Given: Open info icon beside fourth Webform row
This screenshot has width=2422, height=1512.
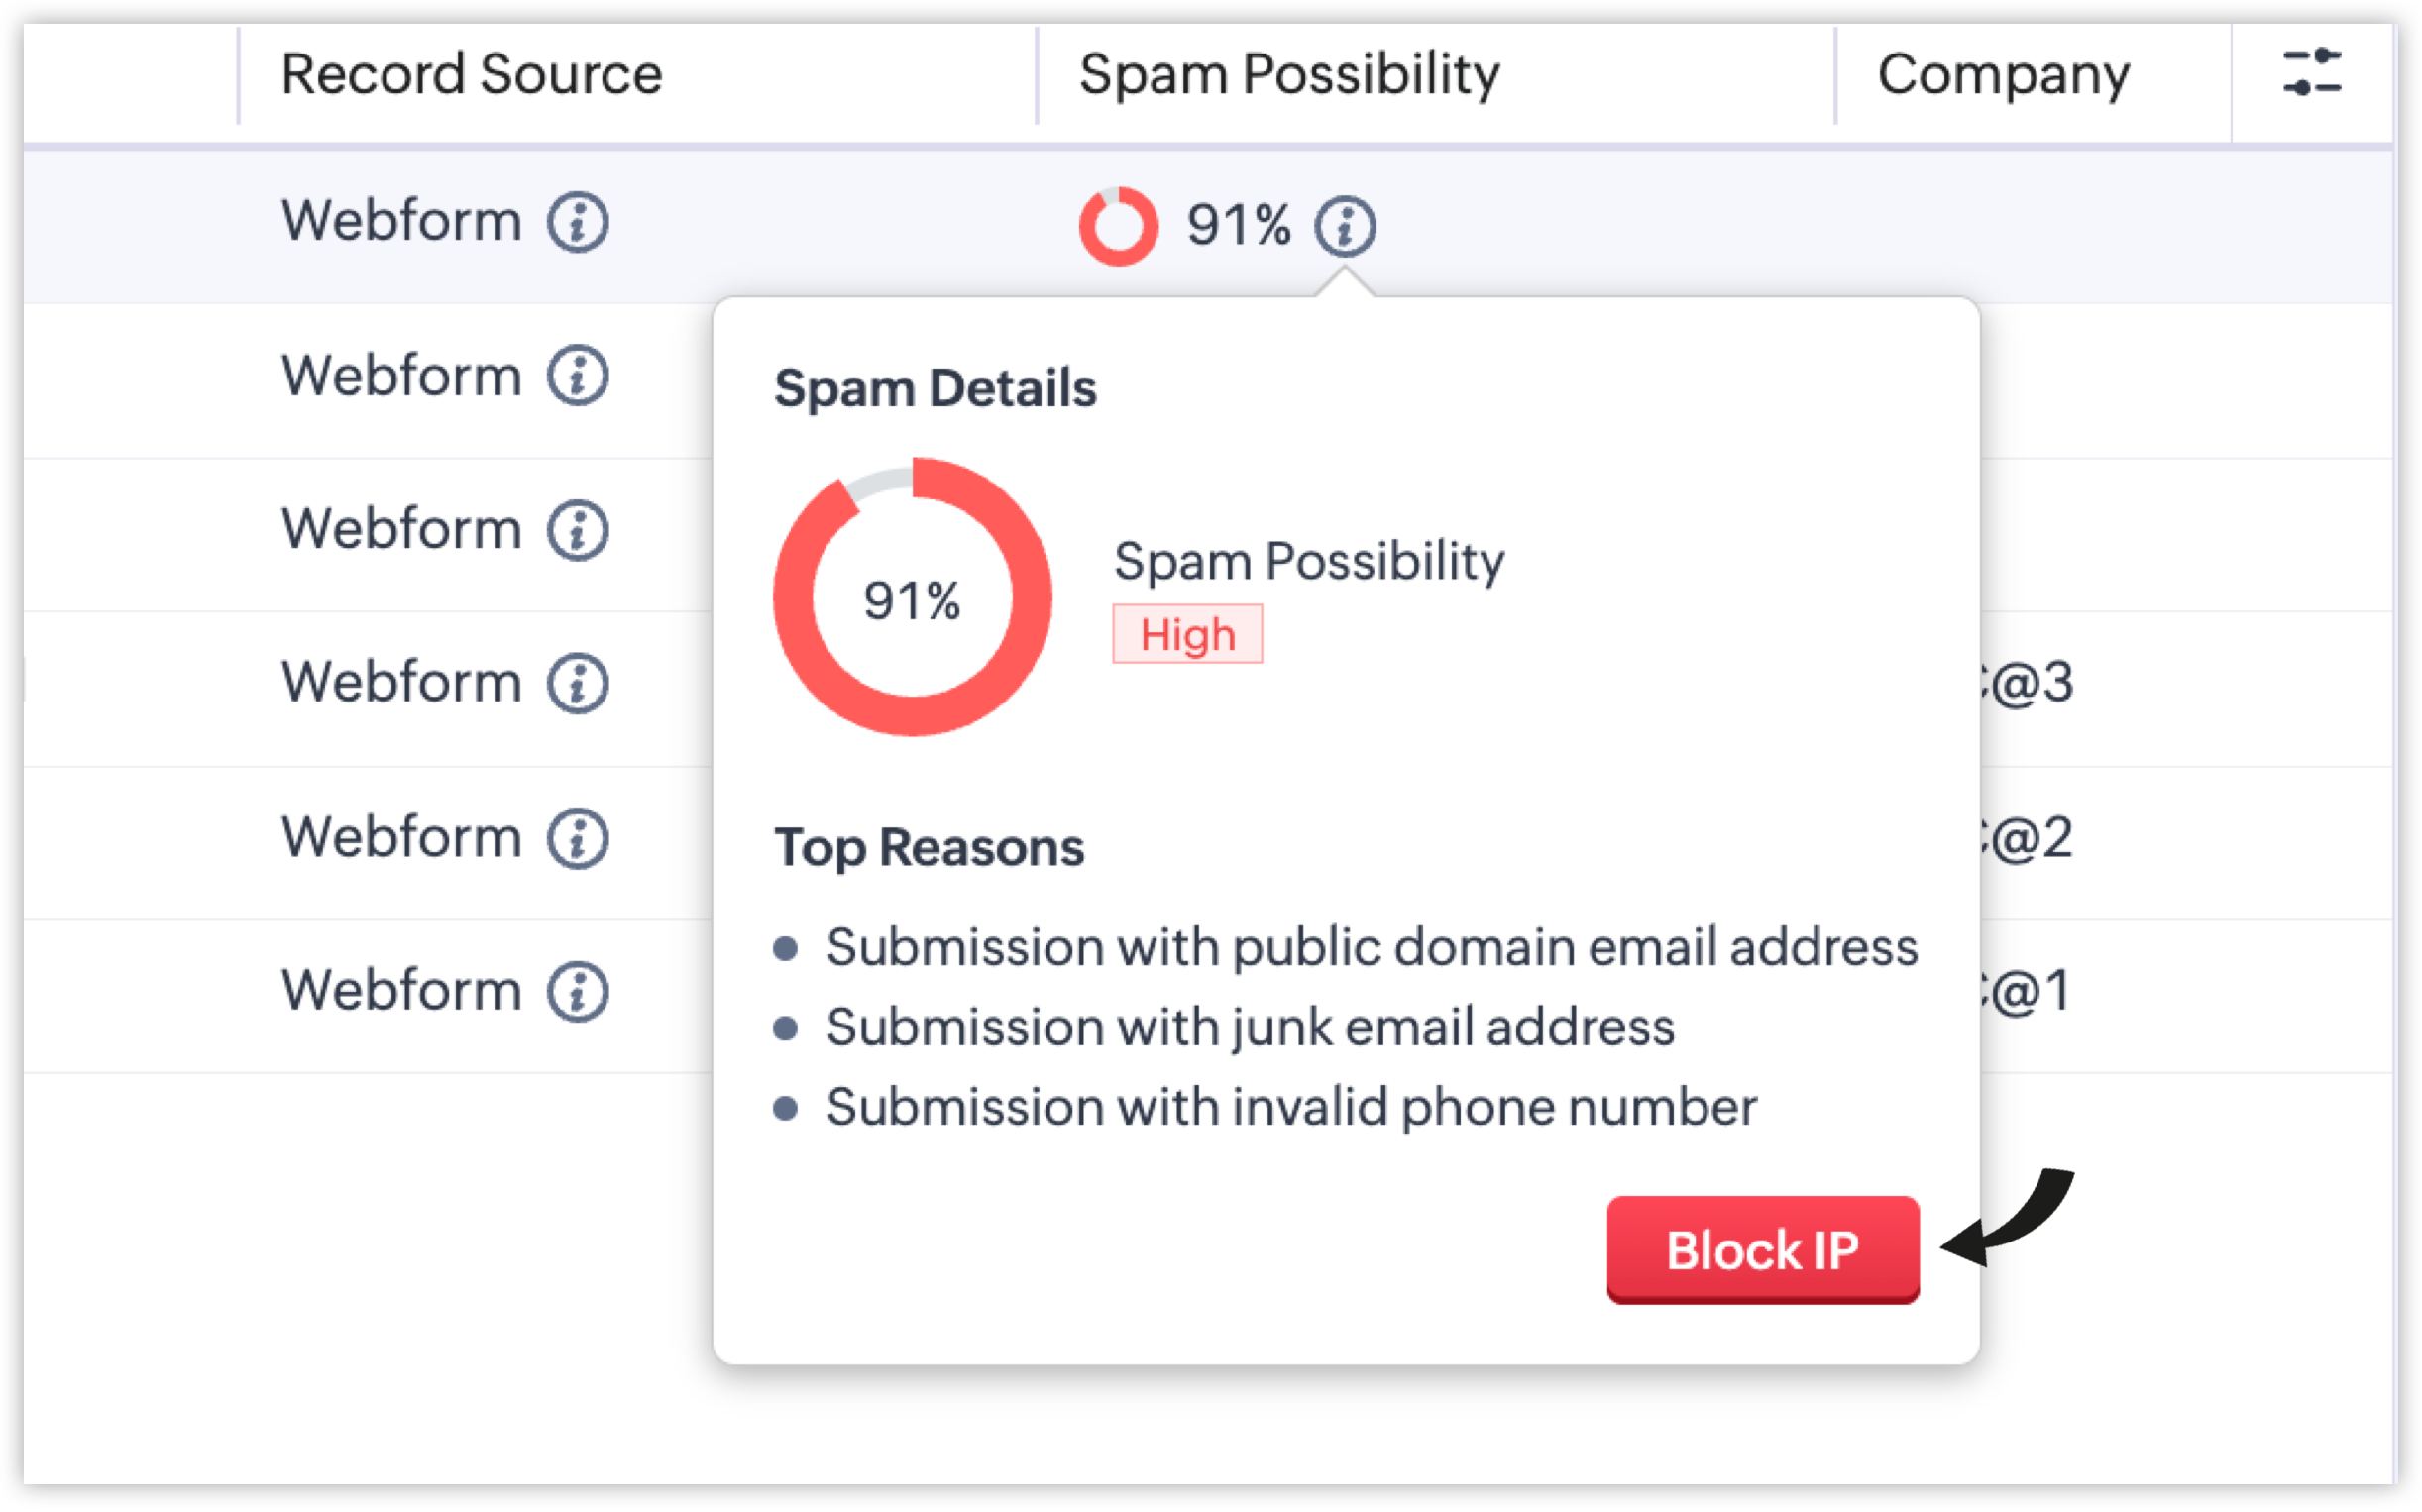Looking at the screenshot, I should (x=578, y=684).
